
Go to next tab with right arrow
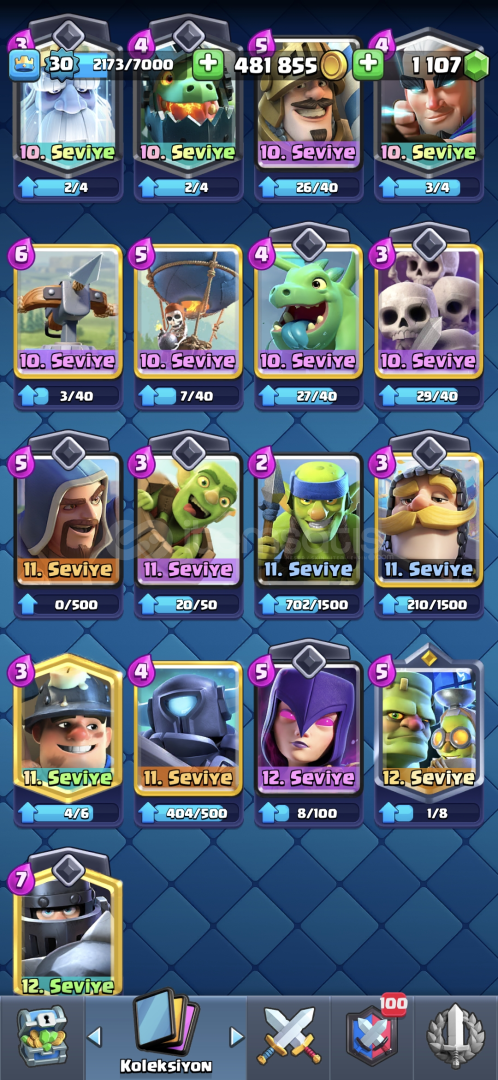coord(236,1037)
